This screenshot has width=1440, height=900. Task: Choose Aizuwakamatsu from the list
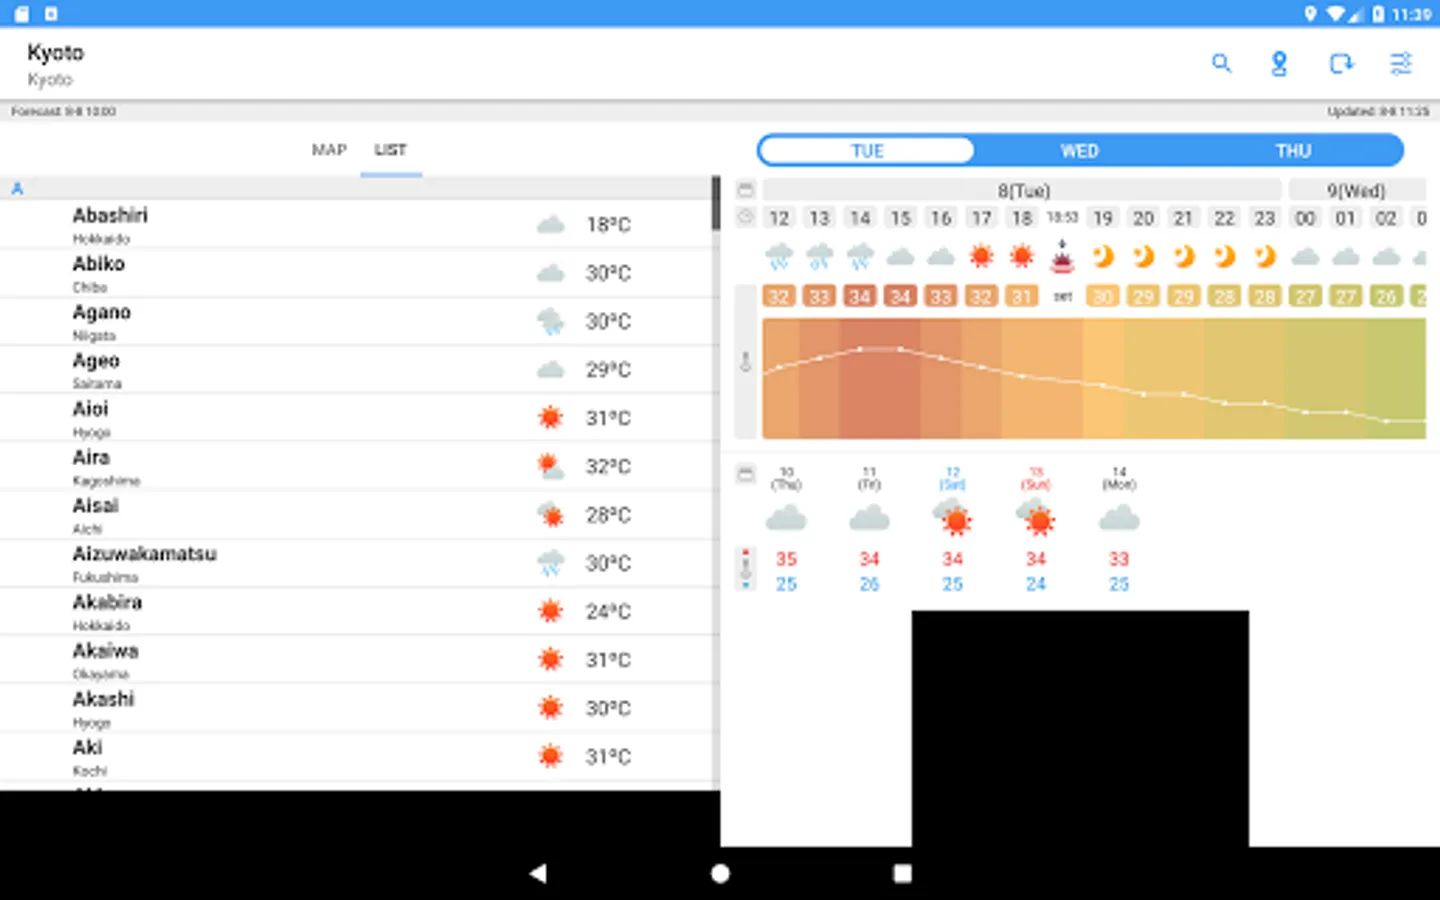pyautogui.click(x=356, y=563)
